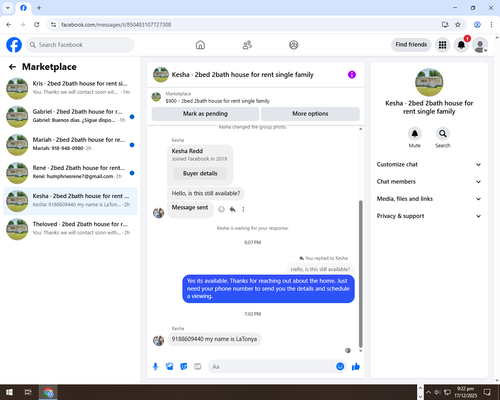The height and width of the screenshot is (400, 500).
Task: Go back using the Marketplace arrow
Action: click(x=12, y=67)
